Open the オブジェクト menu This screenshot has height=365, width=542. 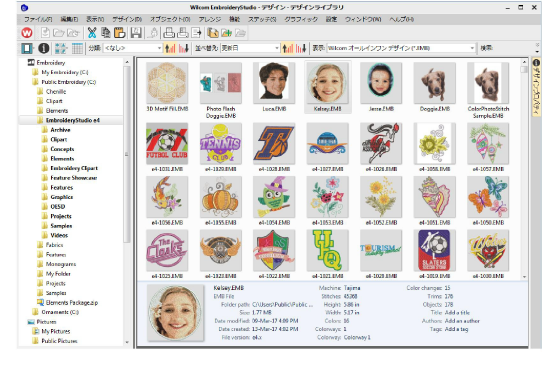point(170,19)
